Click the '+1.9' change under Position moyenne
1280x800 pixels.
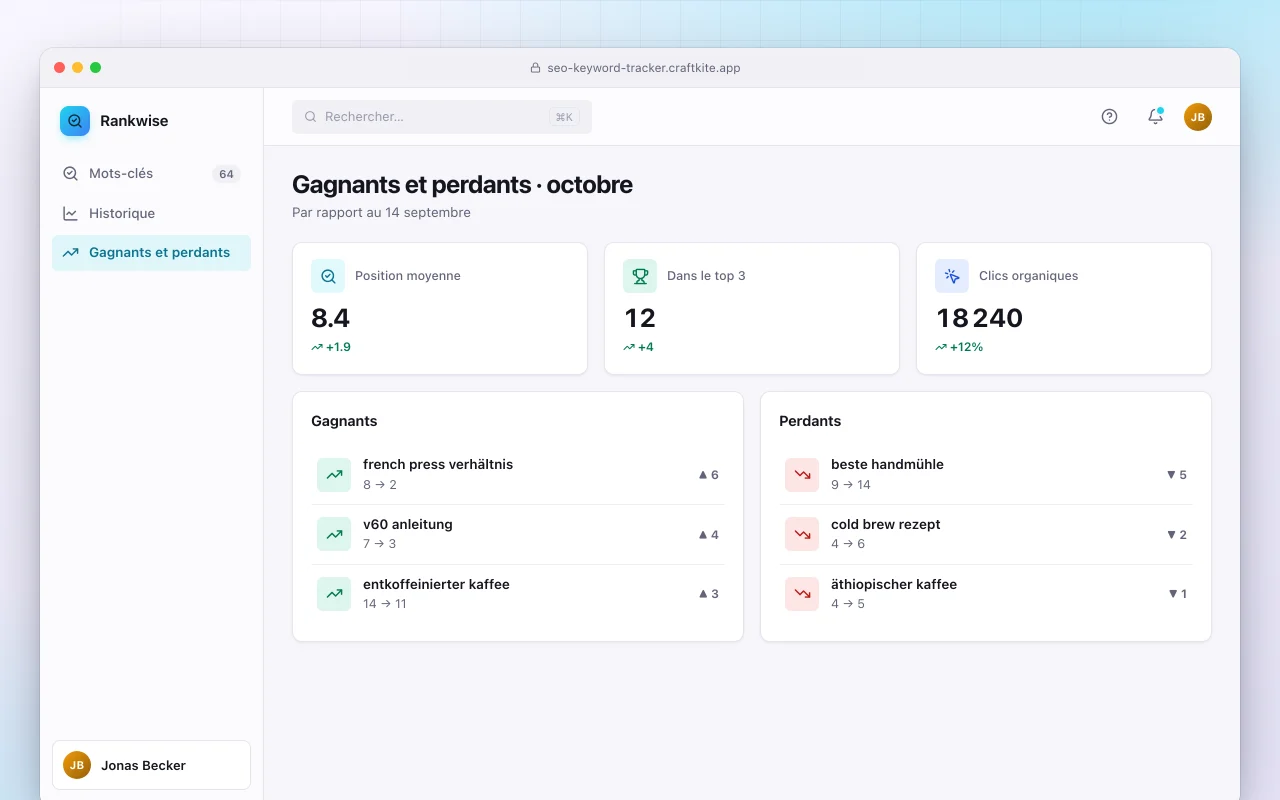coord(331,347)
